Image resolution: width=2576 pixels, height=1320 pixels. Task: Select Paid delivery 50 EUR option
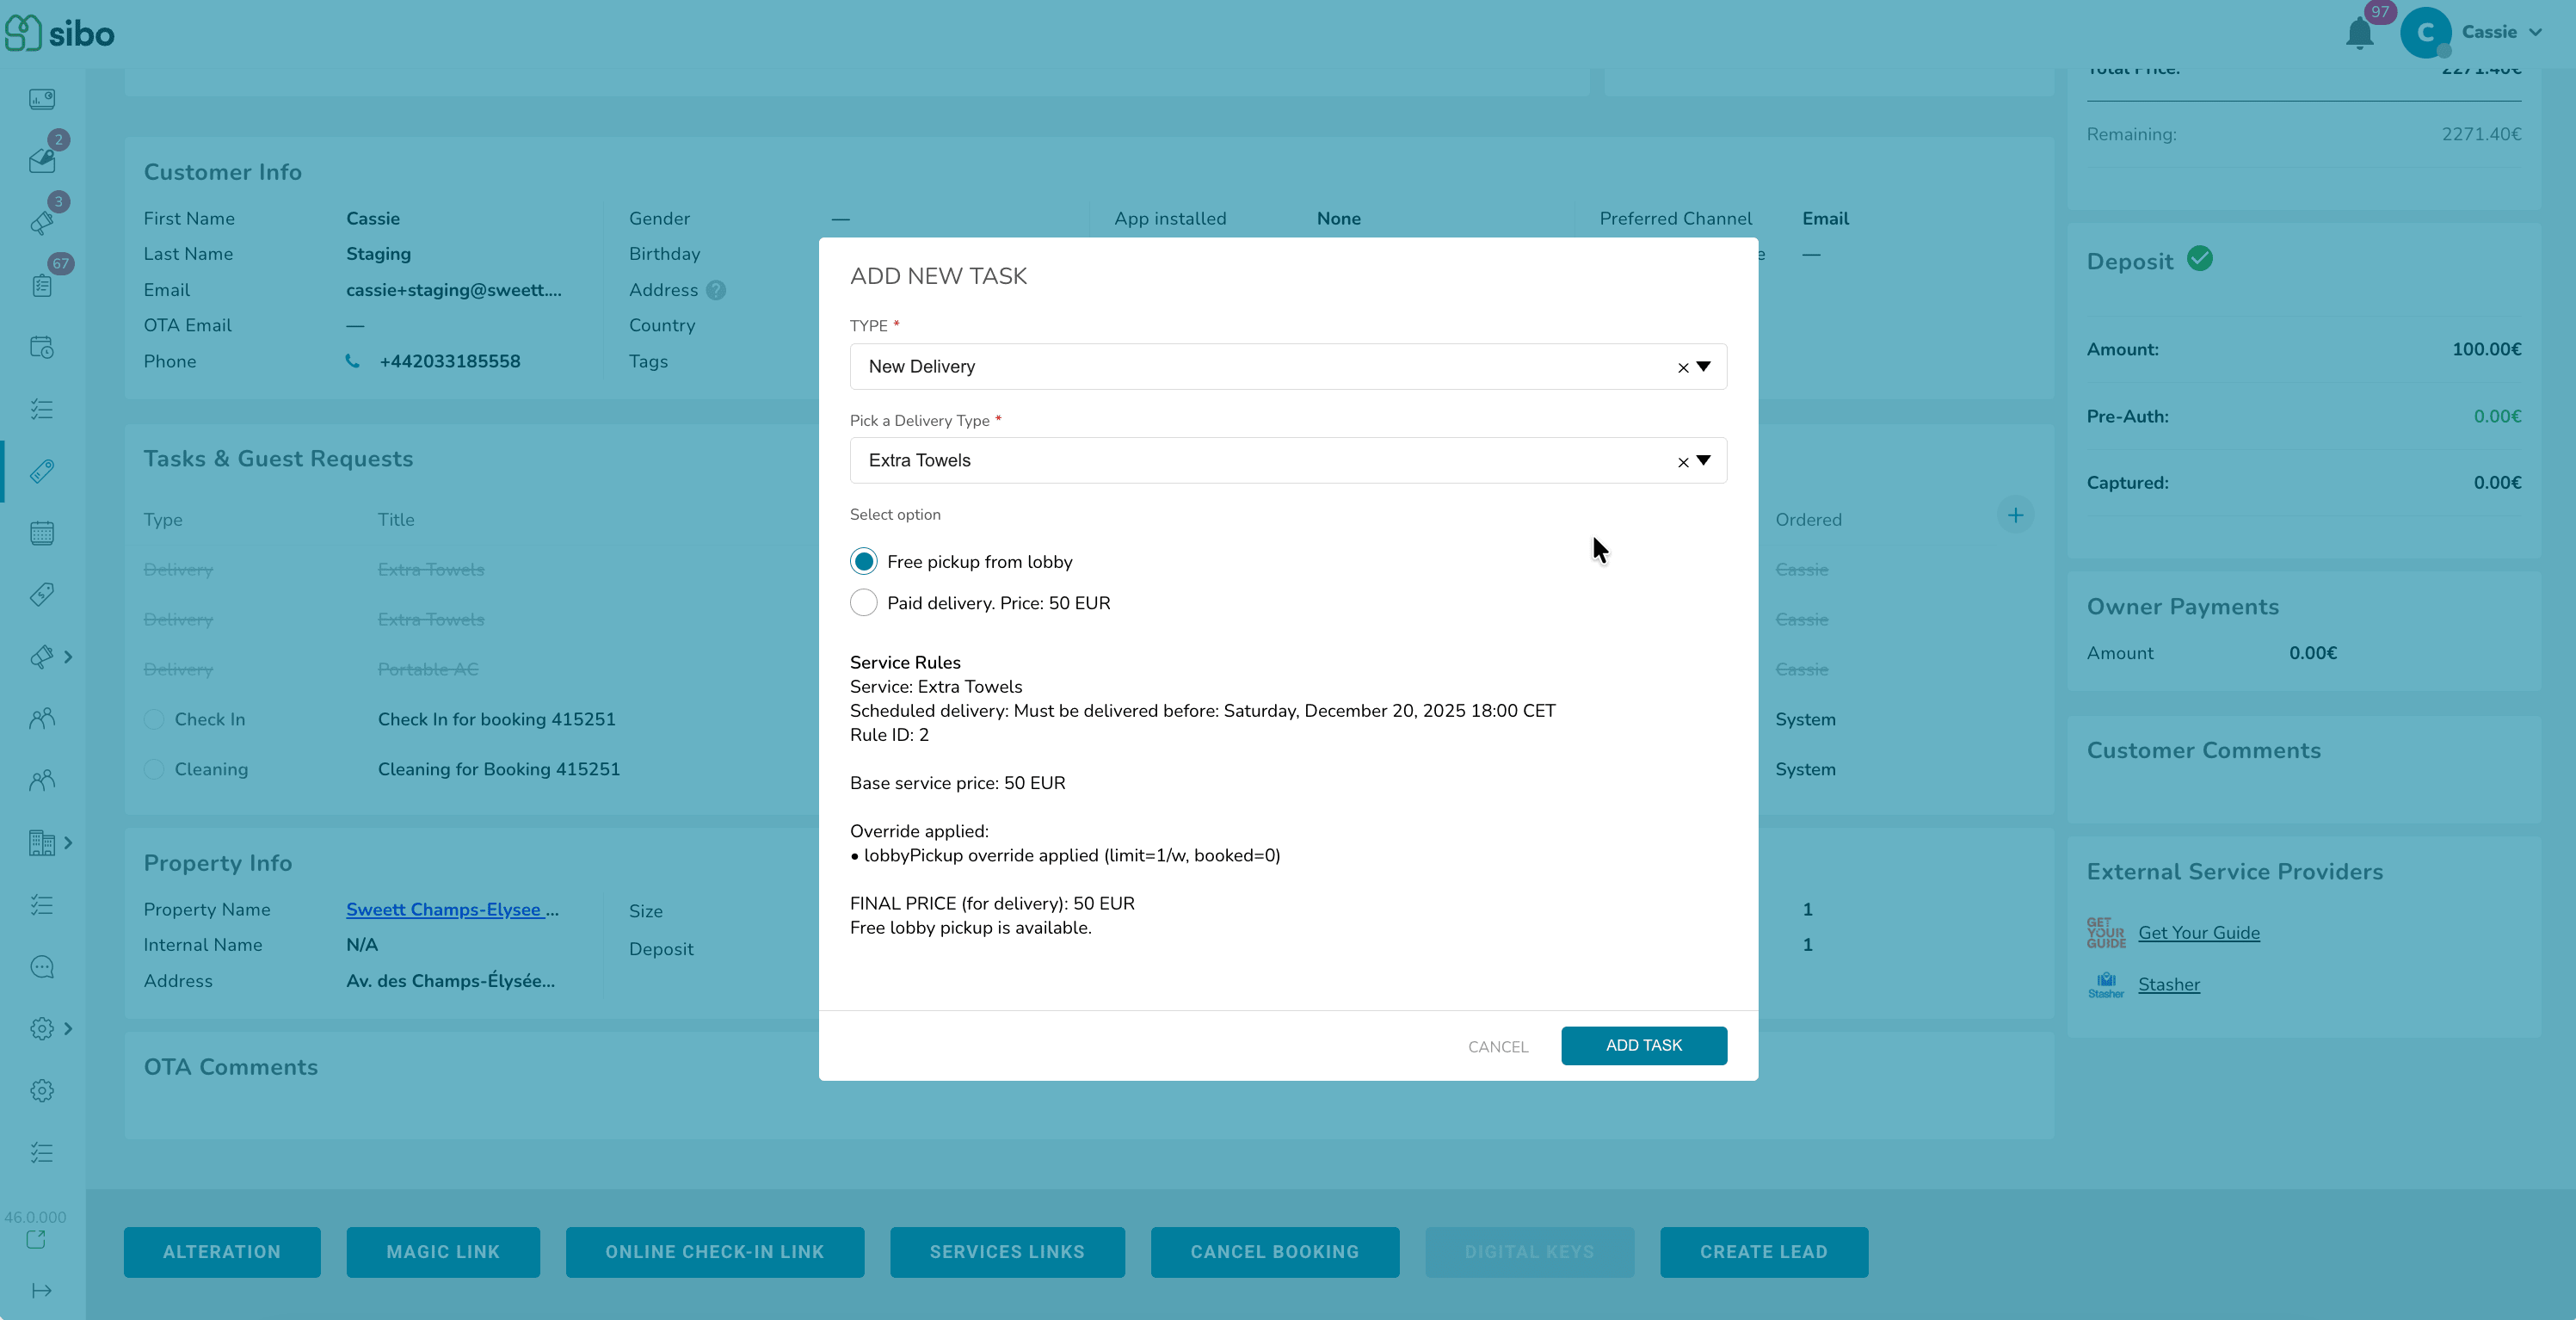coord(863,602)
